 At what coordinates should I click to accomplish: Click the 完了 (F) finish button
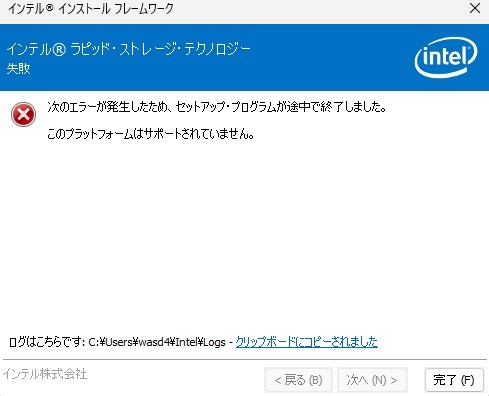tap(454, 380)
